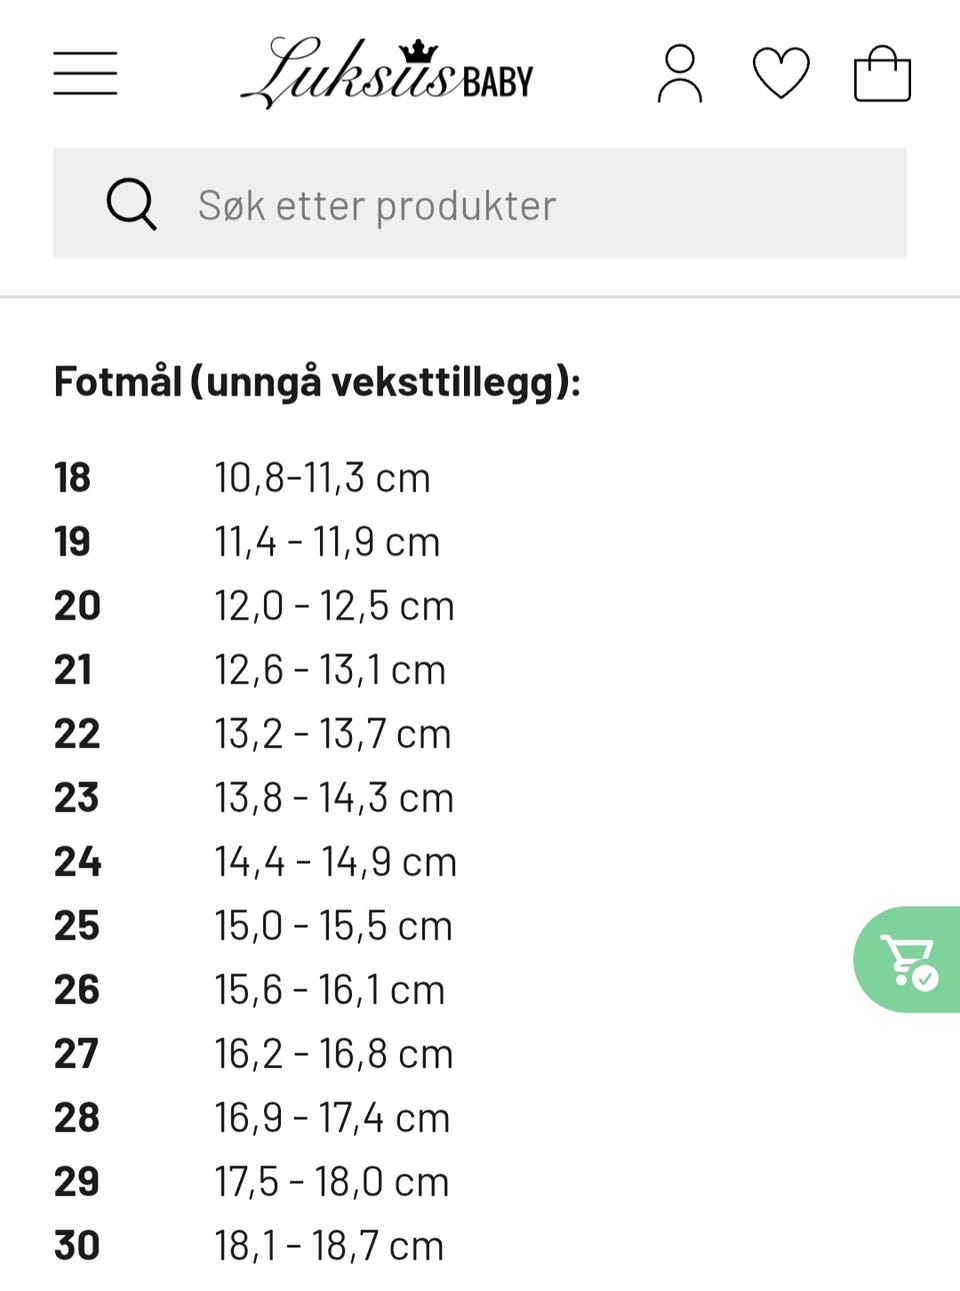Select the size 19 row label
This screenshot has height=1291, width=960.
72,542
